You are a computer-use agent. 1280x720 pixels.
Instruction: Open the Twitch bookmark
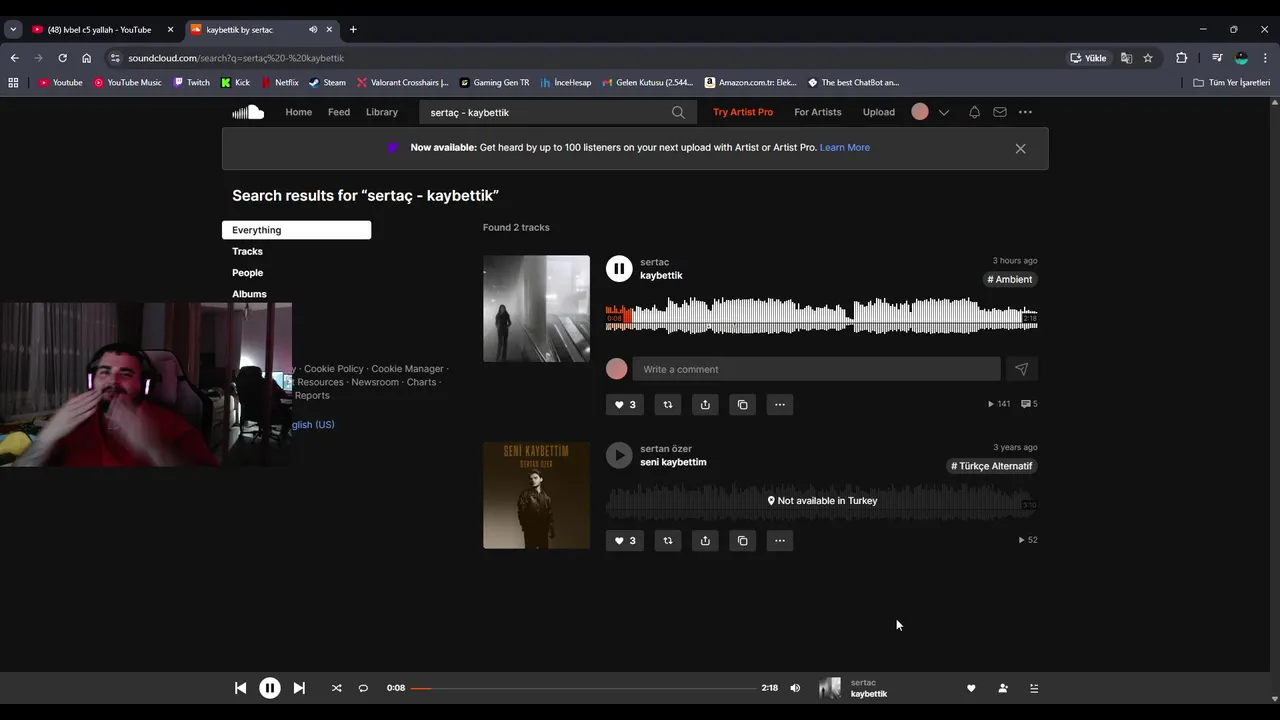coord(192,82)
